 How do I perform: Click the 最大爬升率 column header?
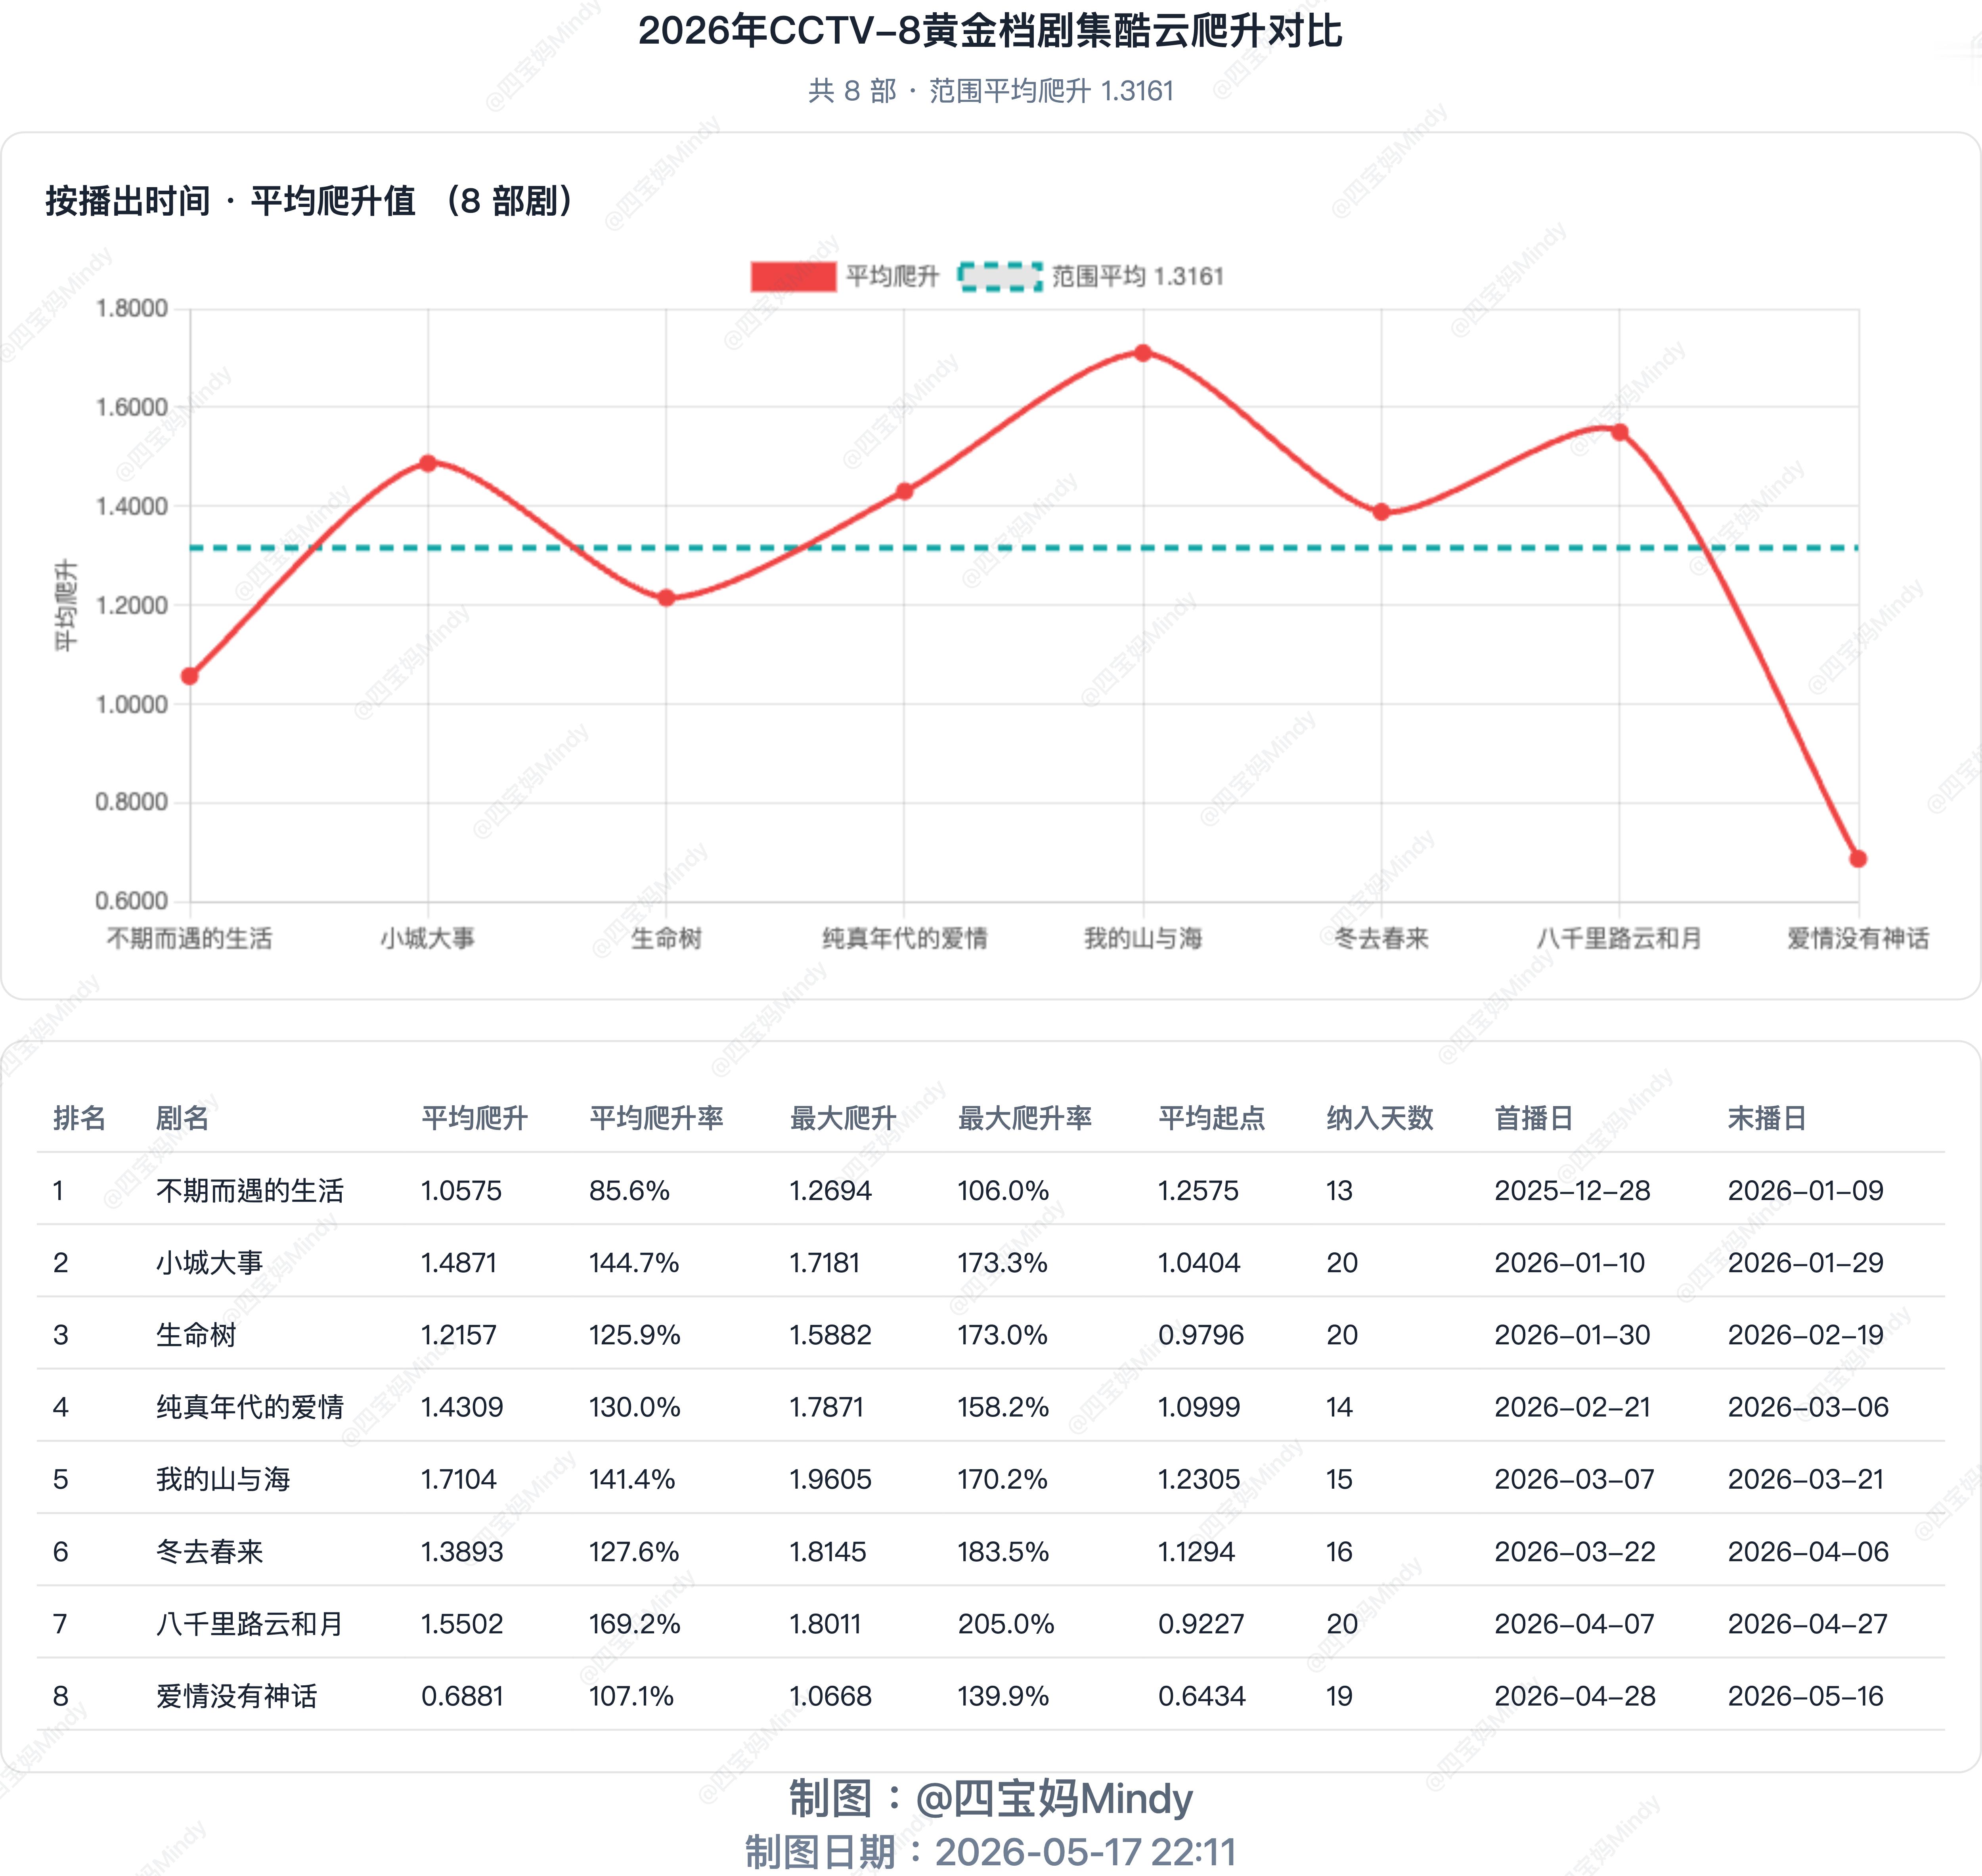(1025, 1118)
